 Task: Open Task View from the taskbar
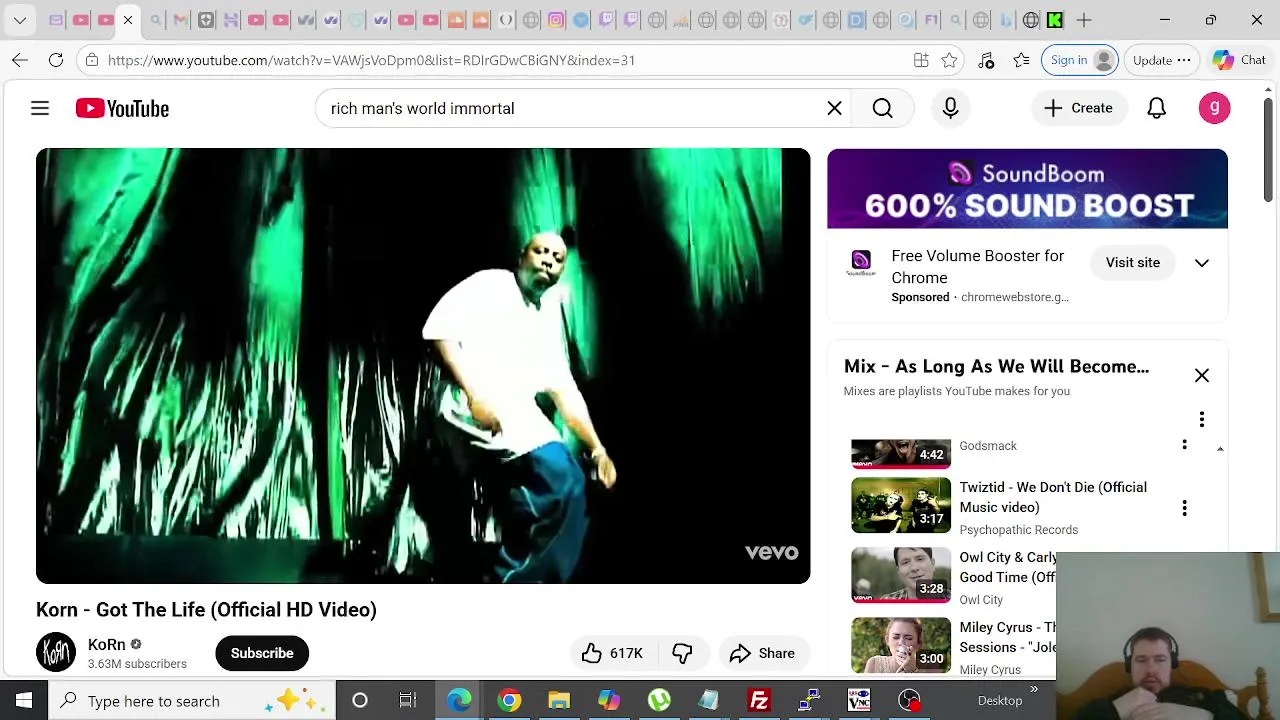point(408,701)
